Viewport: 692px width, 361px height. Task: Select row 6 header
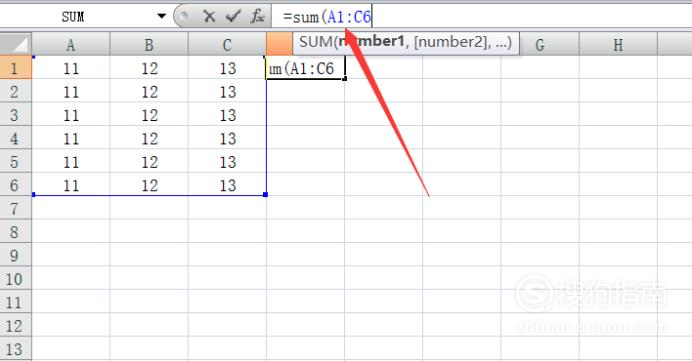point(15,185)
